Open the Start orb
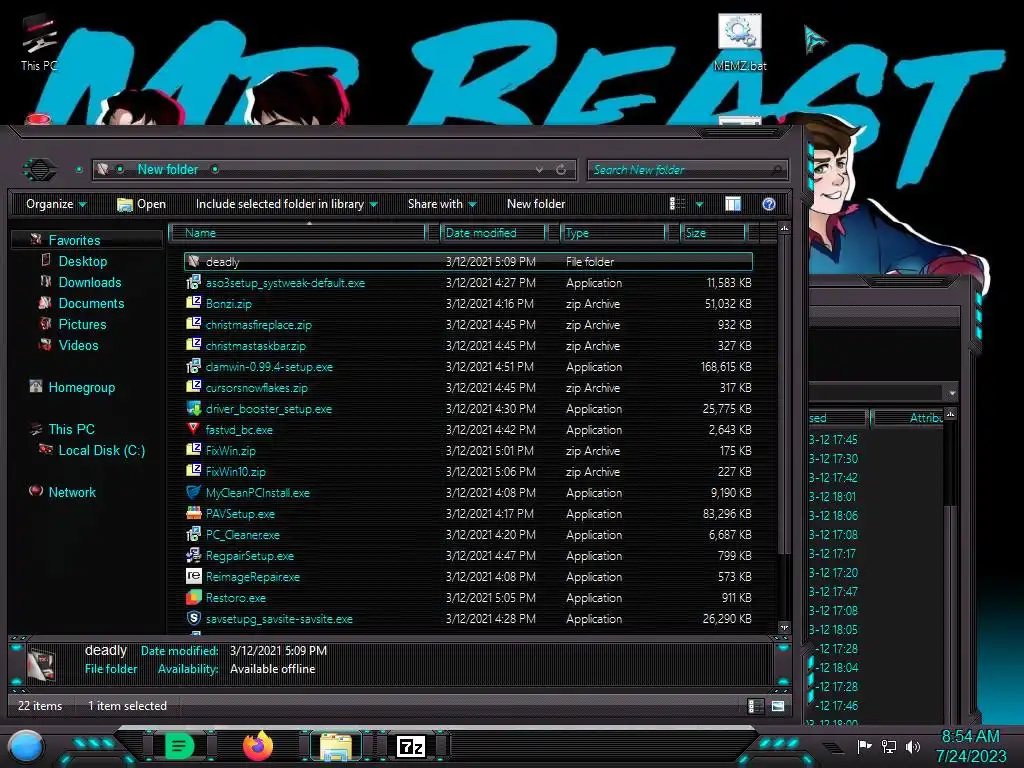Image resolution: width=1024 pixels, height=768 pixels. point(26,746)
